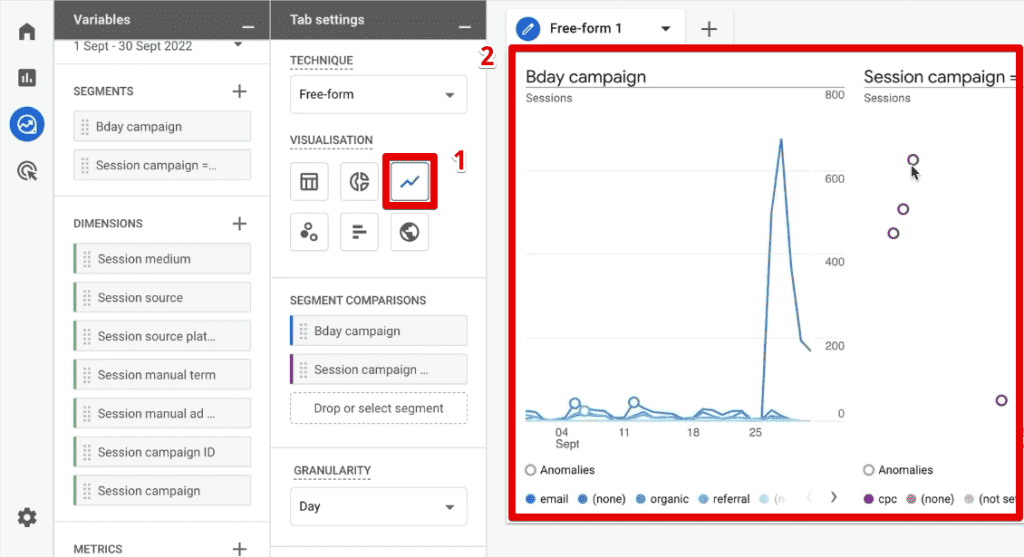The width and height of the screenshot is (1024, 557).
Task: Select the Session source plat... dimension
Action: [162, 336]
